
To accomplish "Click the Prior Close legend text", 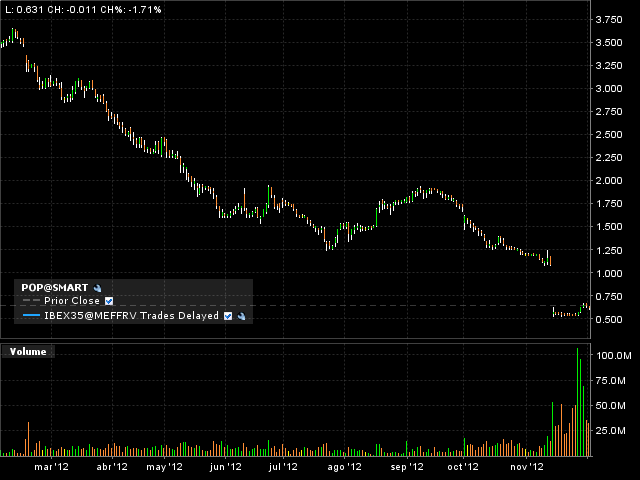I will point(72,301).
